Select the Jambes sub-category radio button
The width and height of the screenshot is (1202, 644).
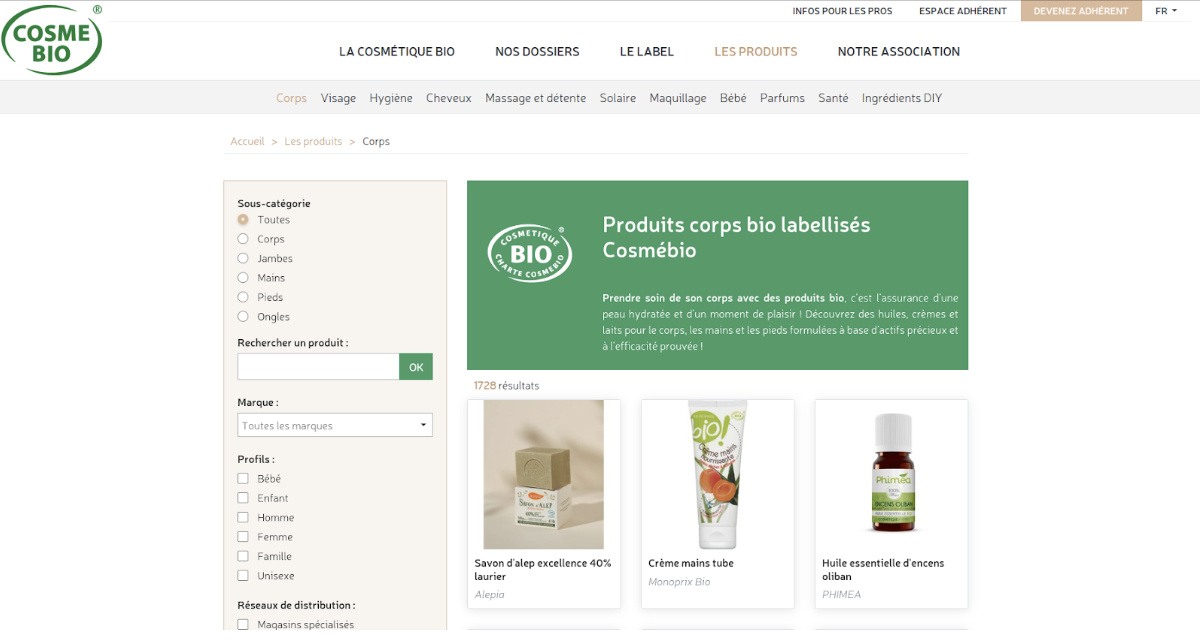pos(243,258)
